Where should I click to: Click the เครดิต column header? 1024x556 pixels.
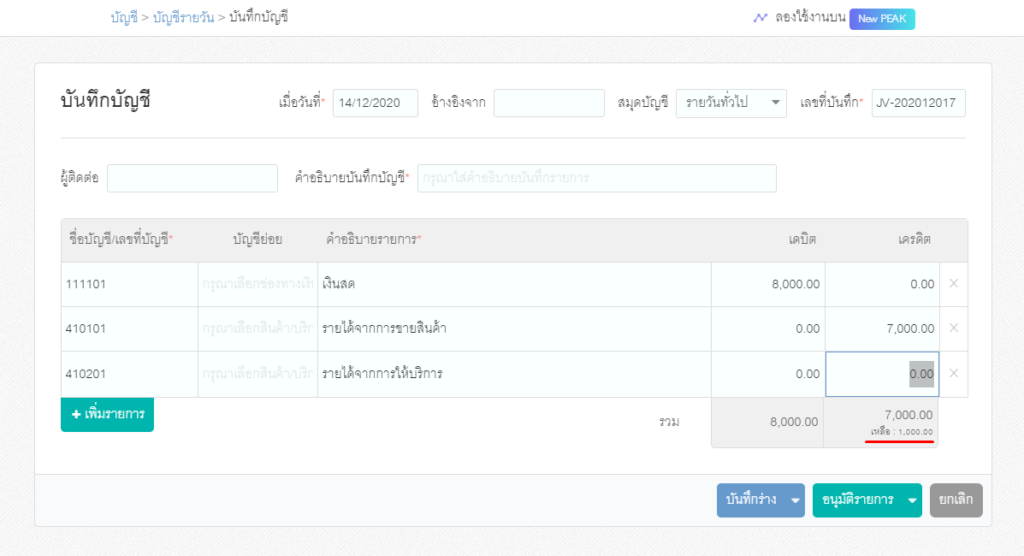(914, 239)
